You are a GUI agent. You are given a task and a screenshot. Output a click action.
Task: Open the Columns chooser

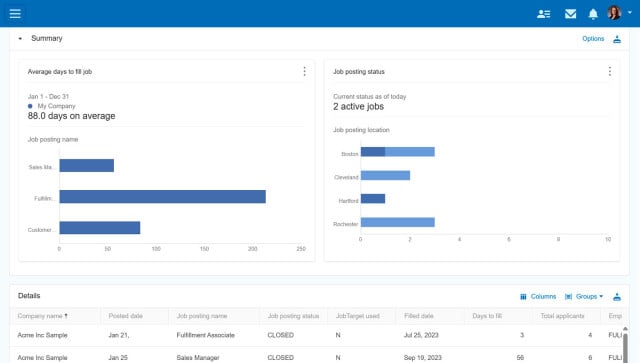pyautogui.click(x=538, y=296)
